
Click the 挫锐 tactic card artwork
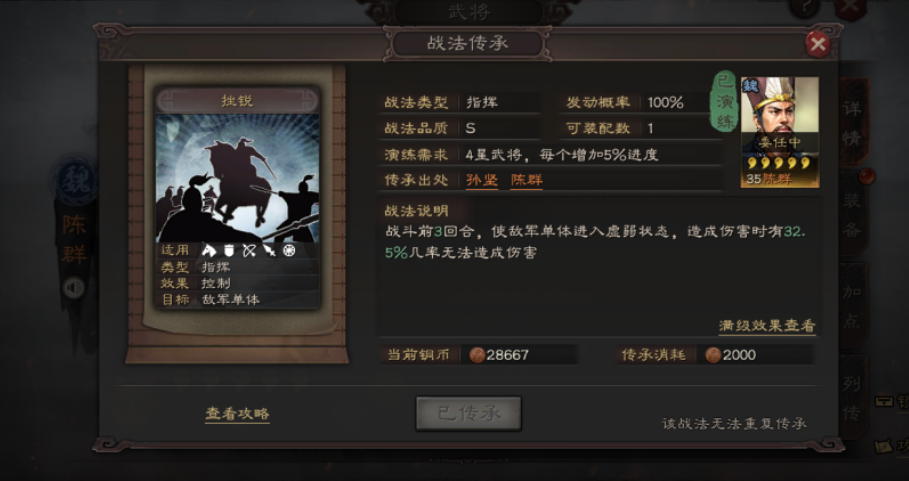pyautogui.click(x=238, y=177)
